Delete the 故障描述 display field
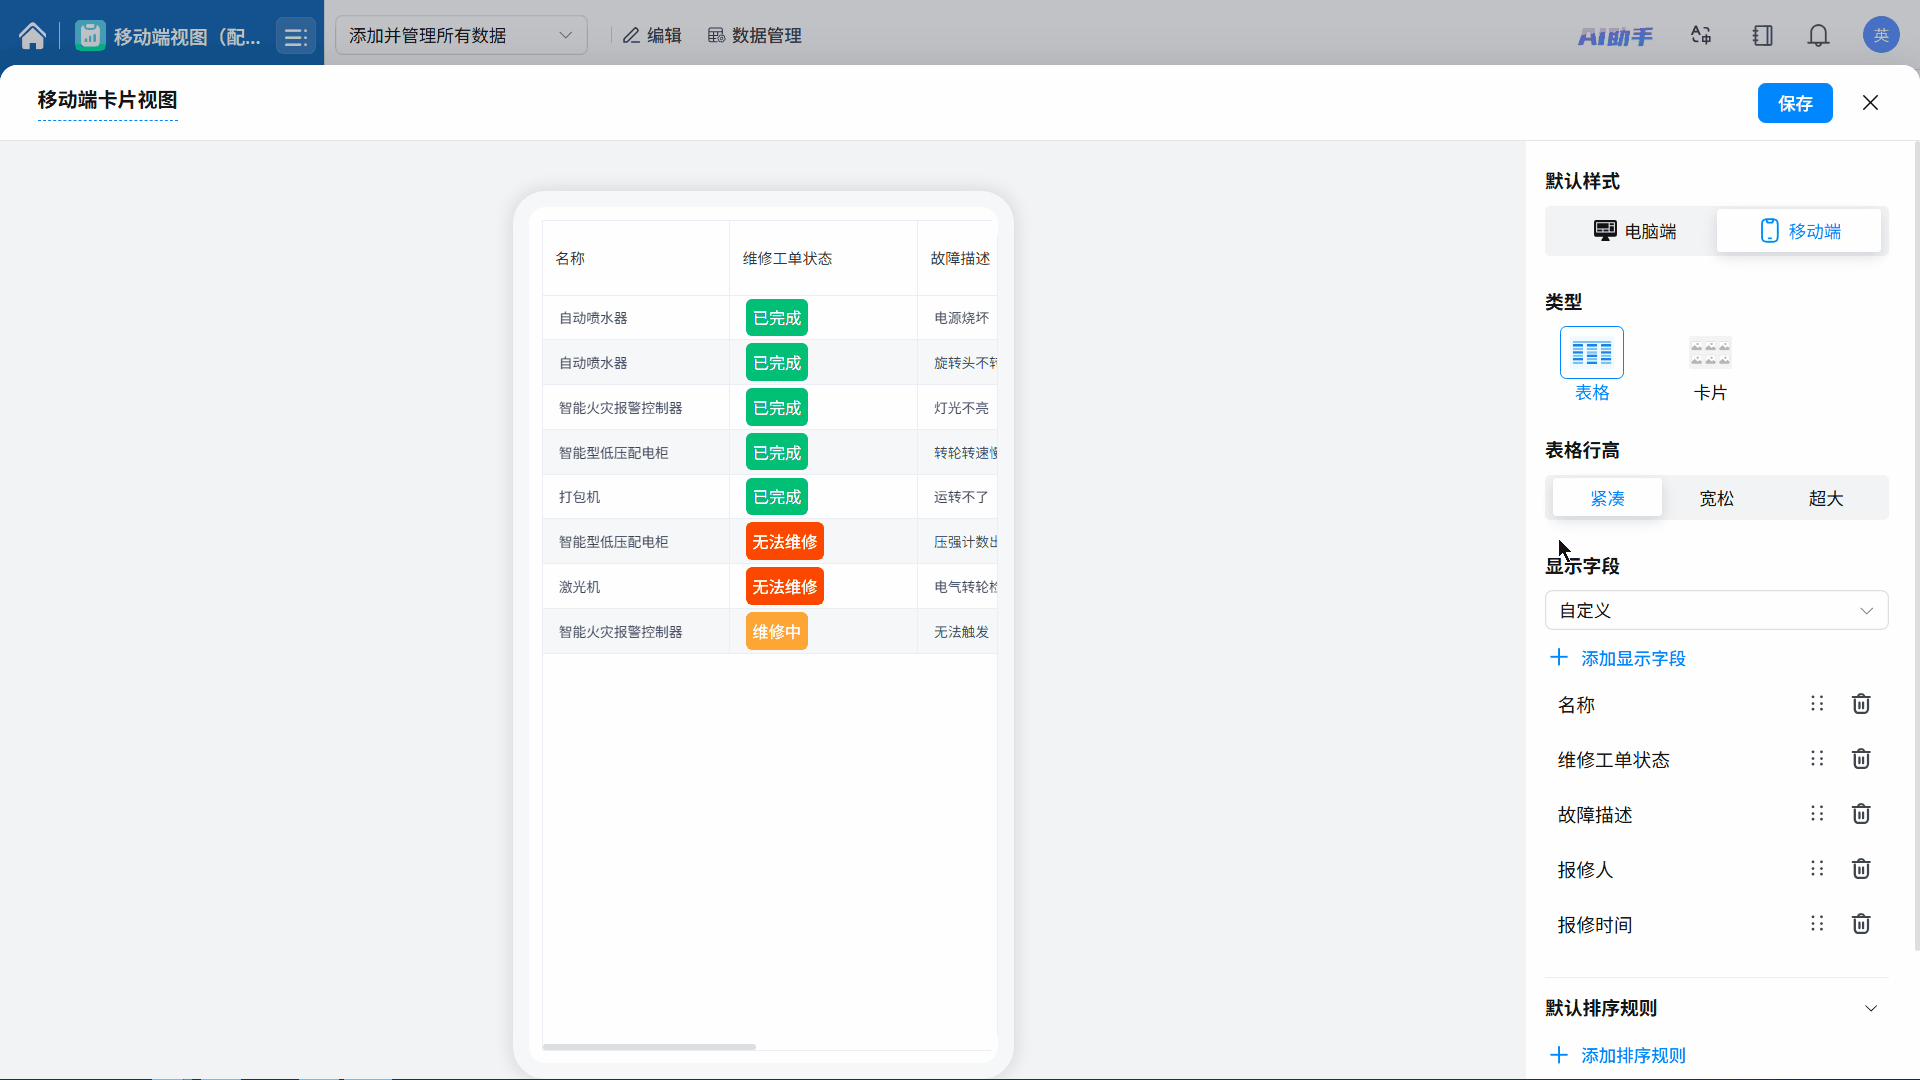 pyautogui.click(x=1860, y=814)
